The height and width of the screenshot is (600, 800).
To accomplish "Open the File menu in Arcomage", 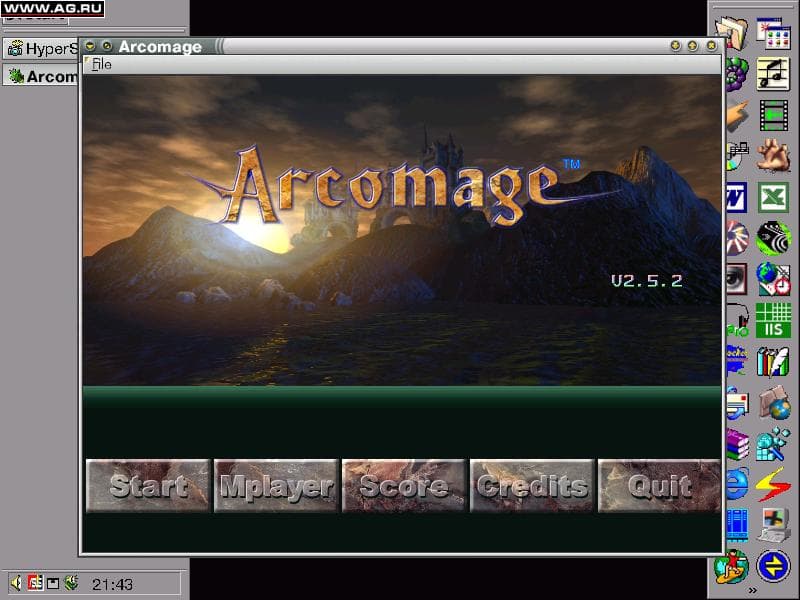I will click(102, 64).
